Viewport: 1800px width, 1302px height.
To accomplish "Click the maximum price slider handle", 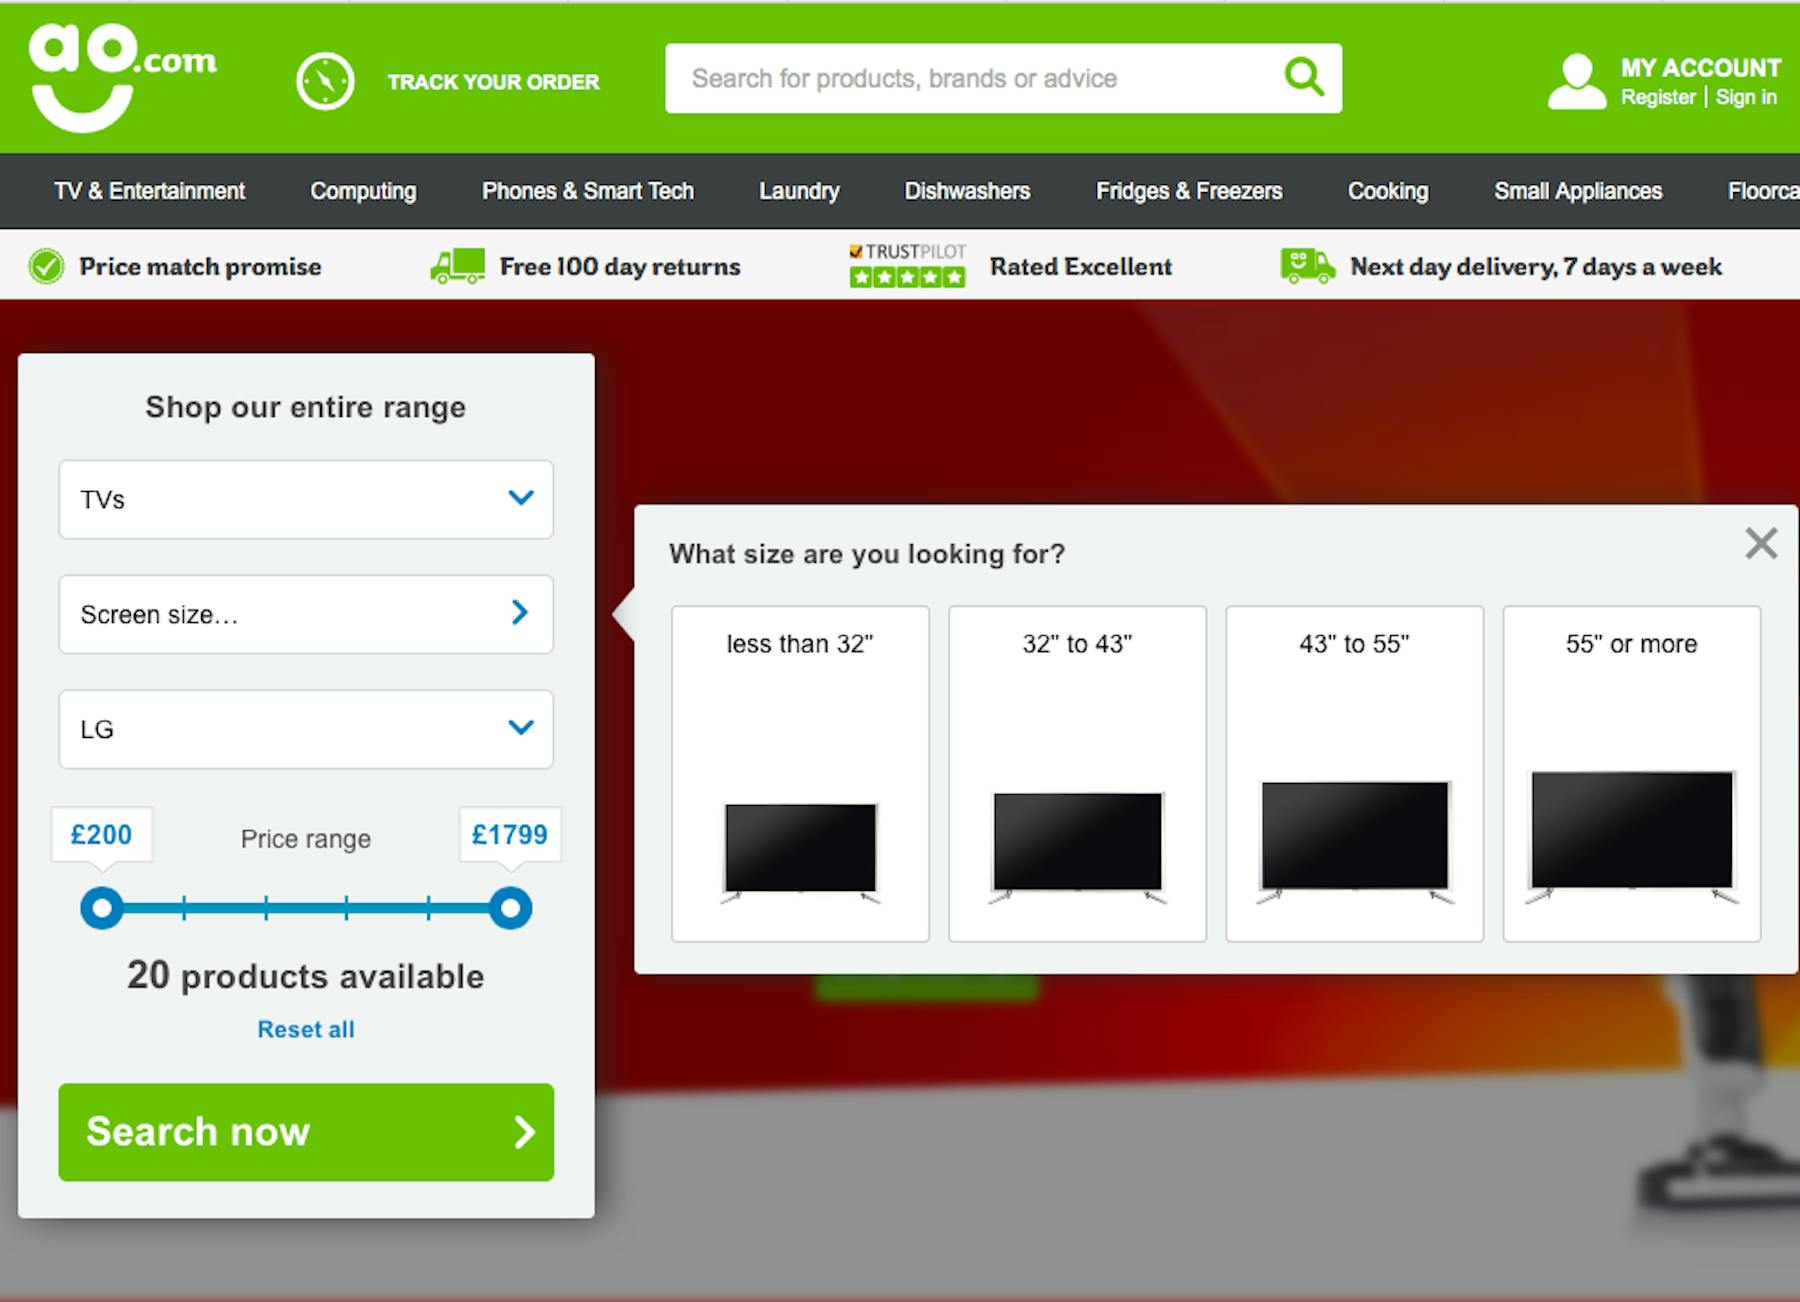I will pos(510,908).
